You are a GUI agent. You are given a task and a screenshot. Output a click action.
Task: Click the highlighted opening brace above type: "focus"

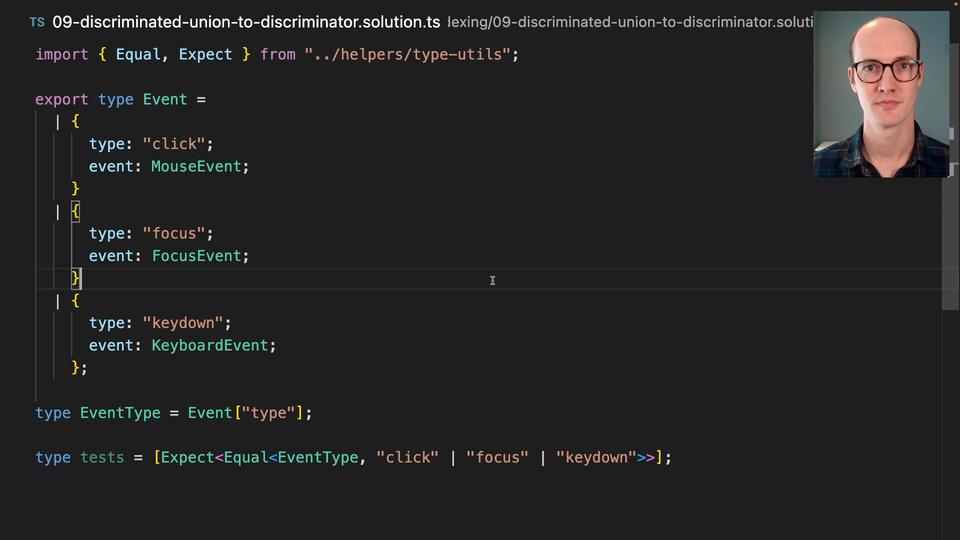coord(76,211)
